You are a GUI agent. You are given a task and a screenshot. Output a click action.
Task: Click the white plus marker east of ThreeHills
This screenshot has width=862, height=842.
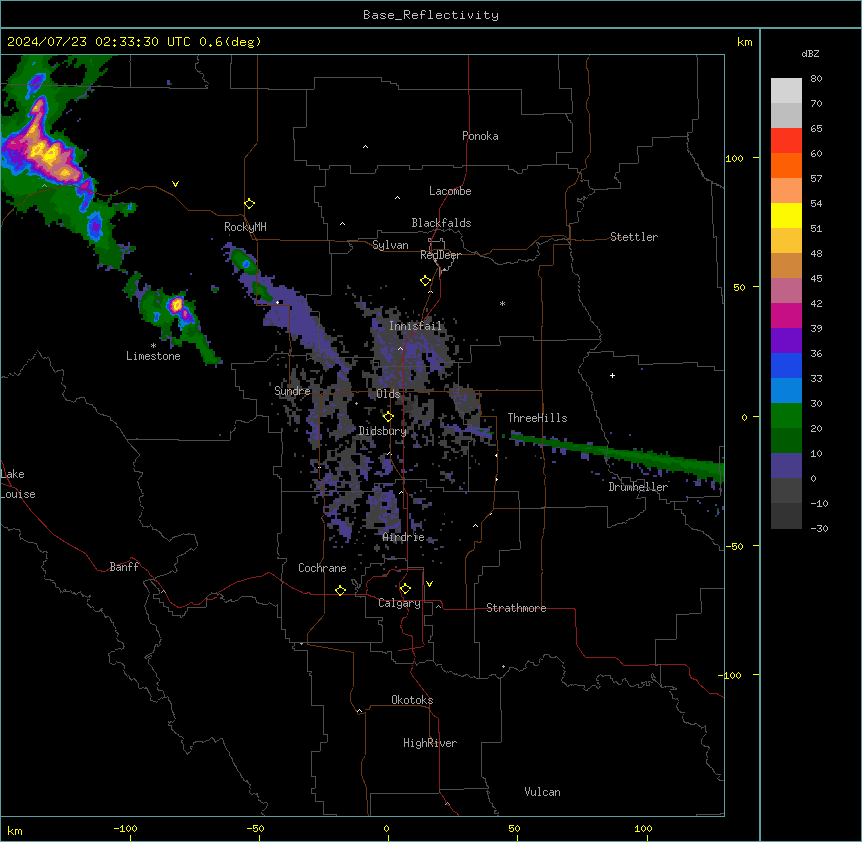click(612, 375)
